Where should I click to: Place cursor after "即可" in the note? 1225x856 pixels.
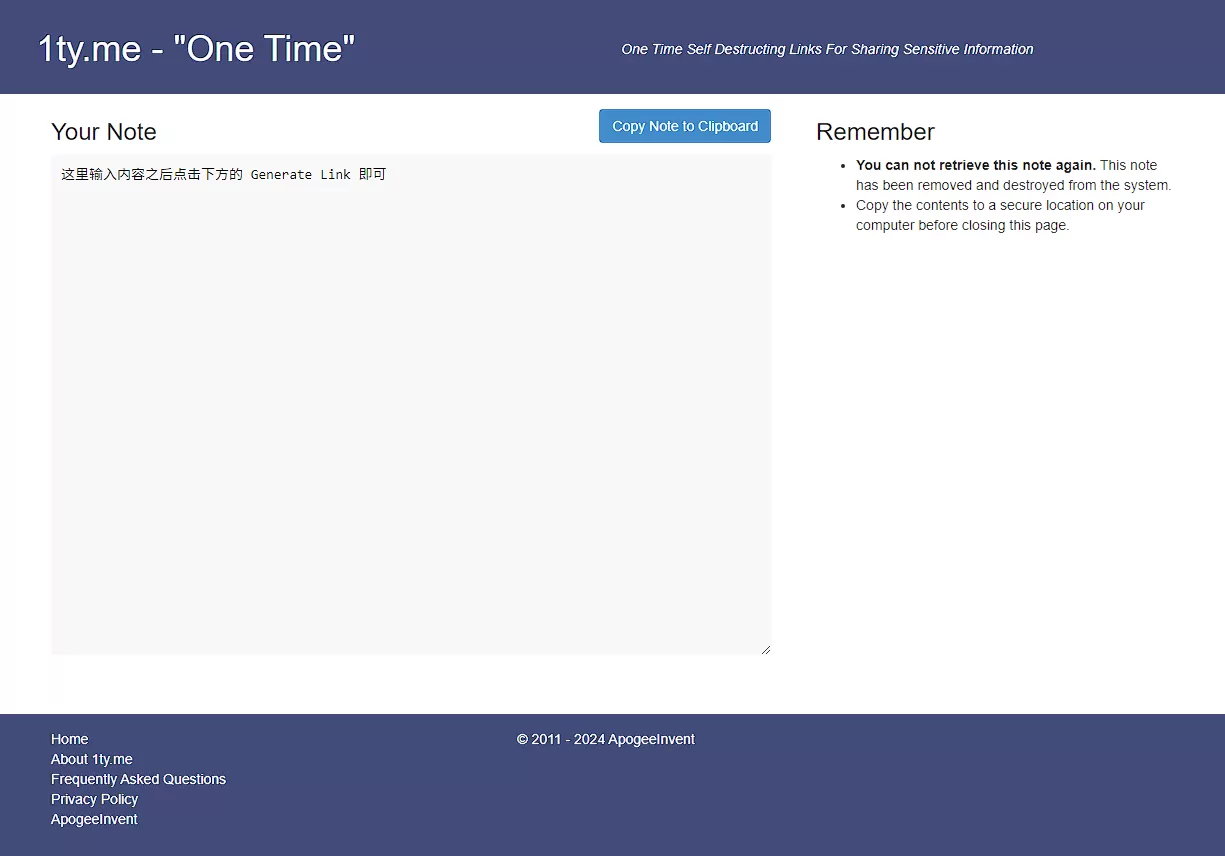(387, 174)
